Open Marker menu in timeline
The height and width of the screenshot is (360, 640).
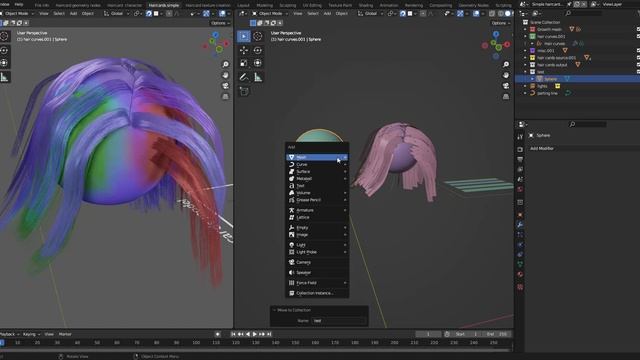65,334
